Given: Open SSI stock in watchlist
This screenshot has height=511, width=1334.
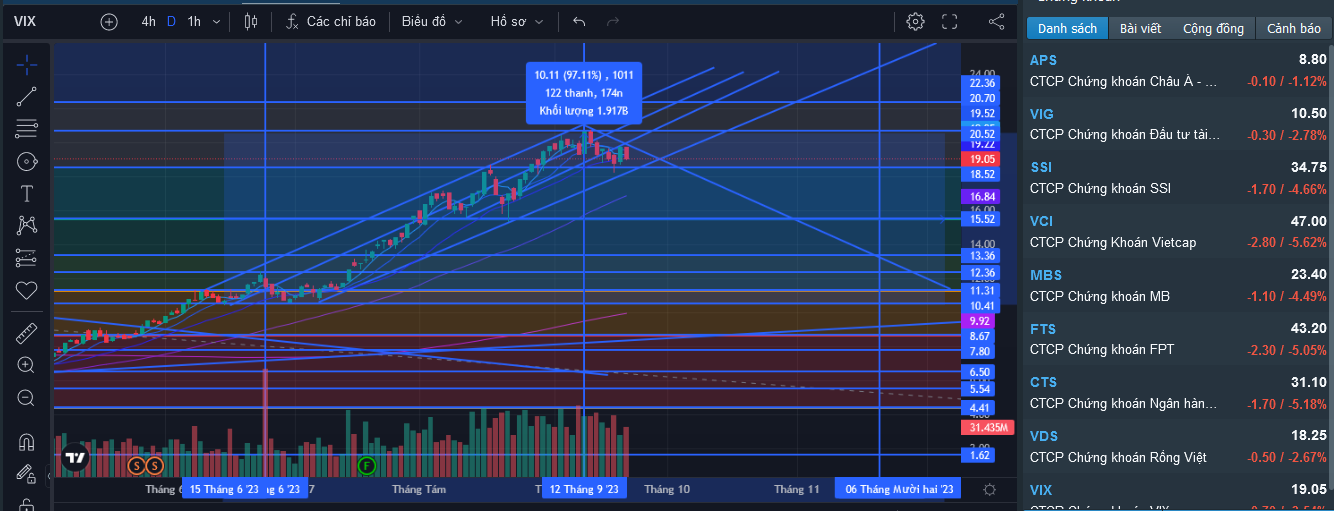Looking at the screenshot, I should (x=1178, y=177).
